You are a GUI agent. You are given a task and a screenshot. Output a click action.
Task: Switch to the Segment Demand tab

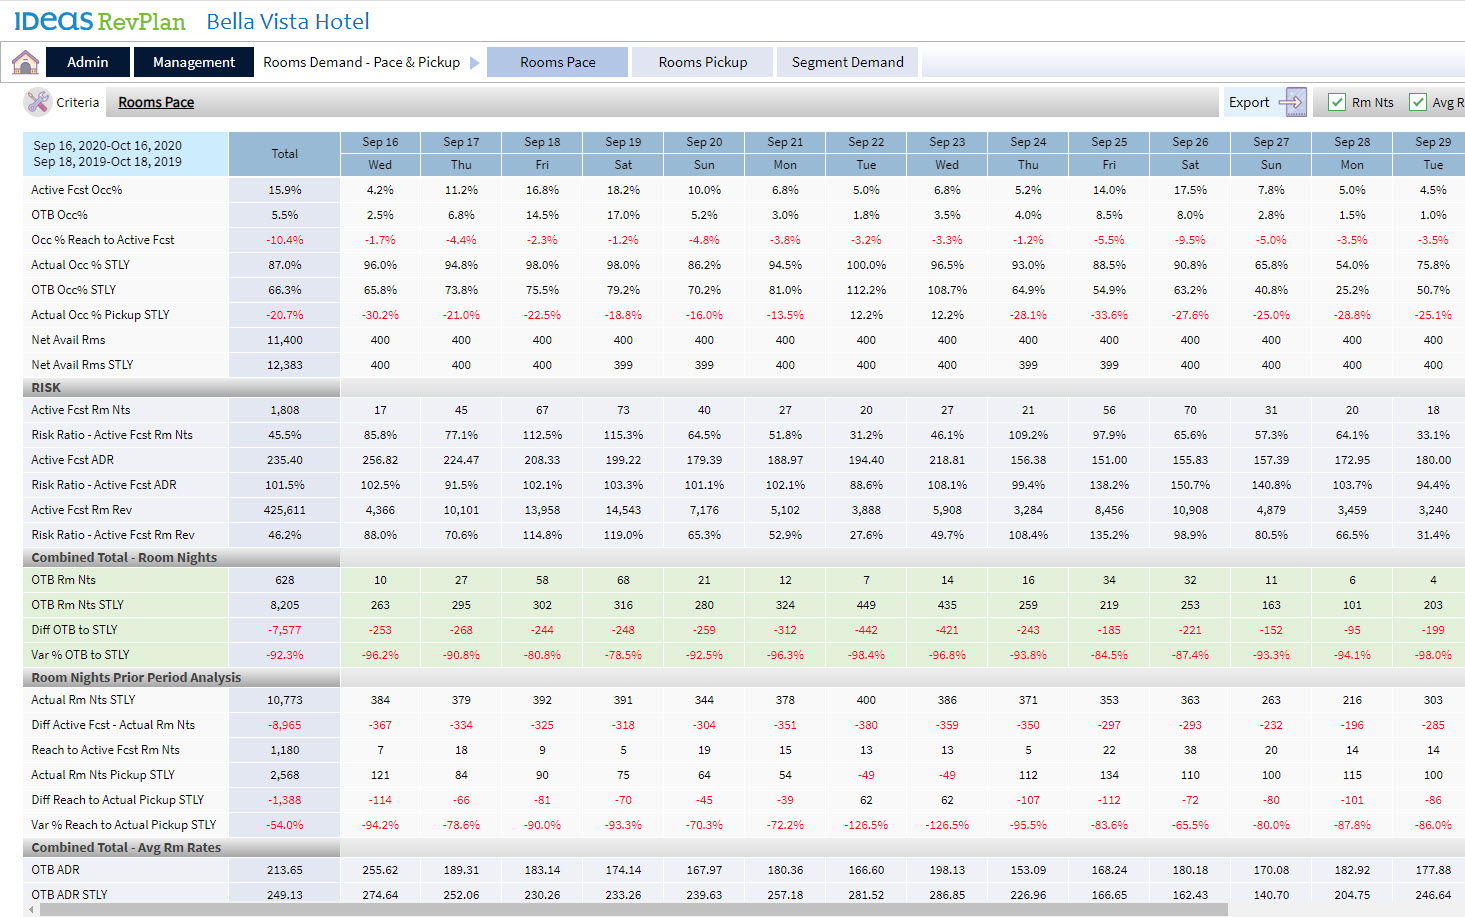pyautogui.click(x=847, y=62)
